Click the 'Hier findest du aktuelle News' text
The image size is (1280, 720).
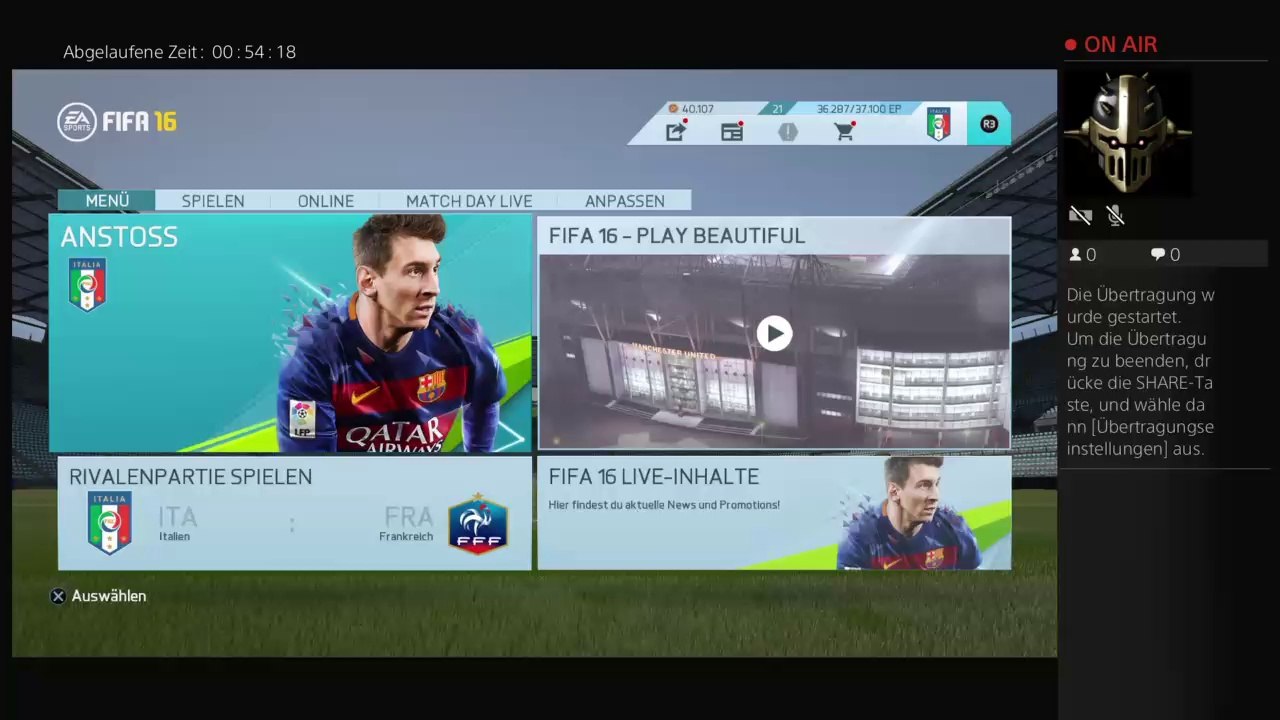(x=664, y=505)
